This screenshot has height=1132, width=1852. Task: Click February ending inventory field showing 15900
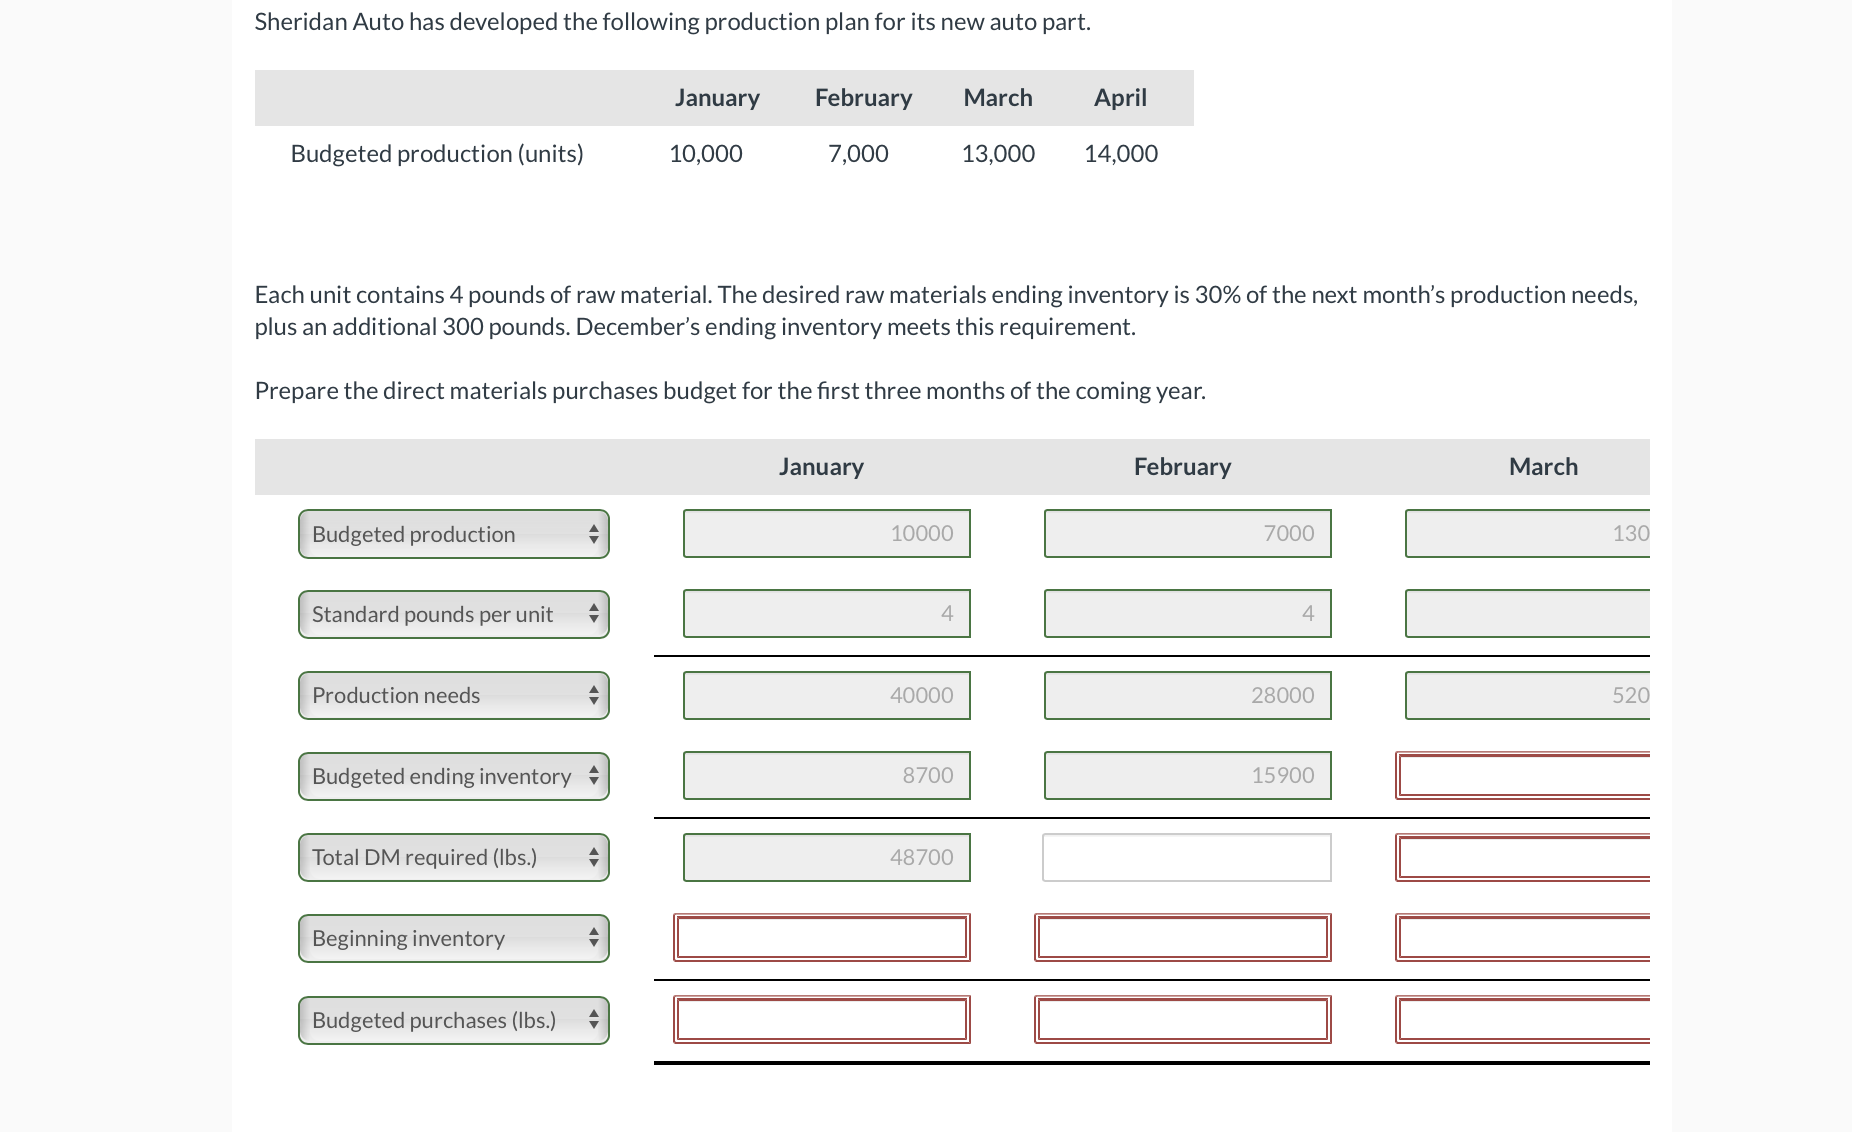[x=1188, y=775]
